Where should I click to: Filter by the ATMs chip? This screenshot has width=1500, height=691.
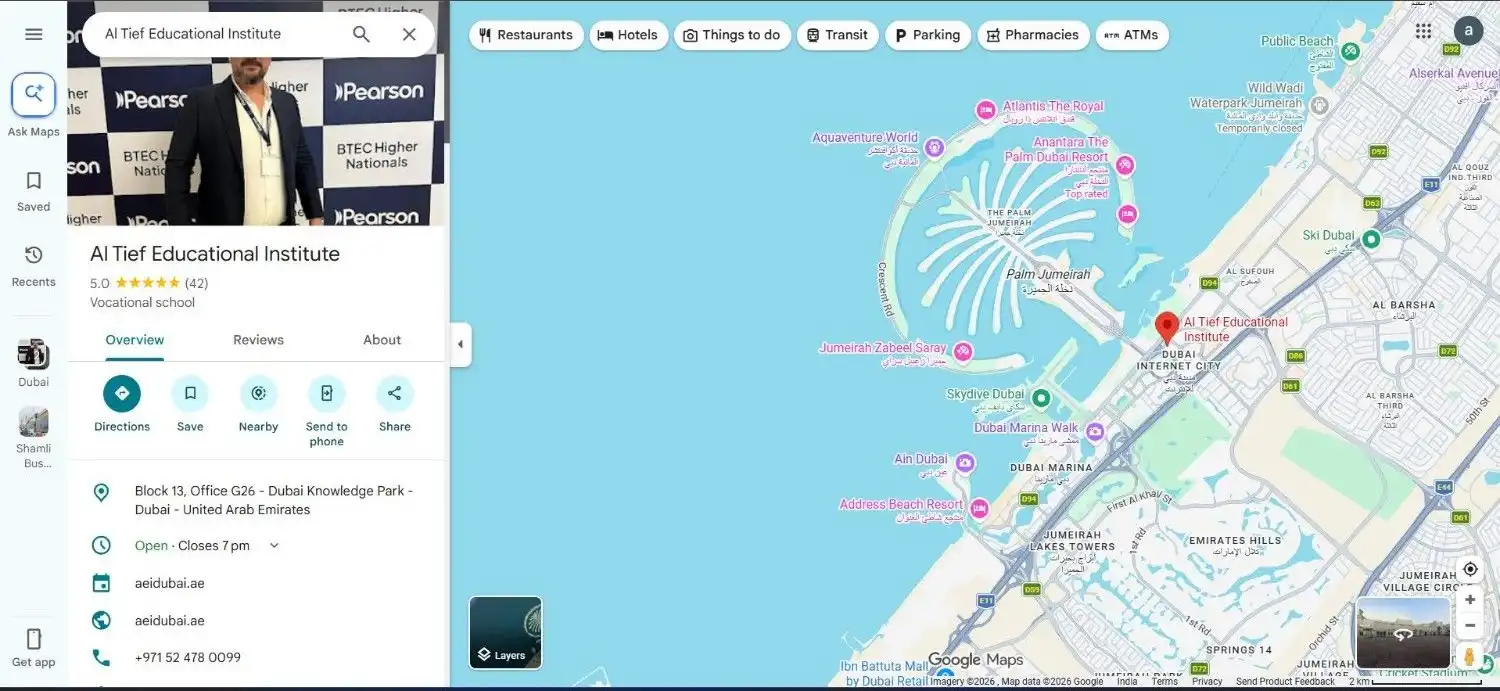click(x=1132, y=35)
